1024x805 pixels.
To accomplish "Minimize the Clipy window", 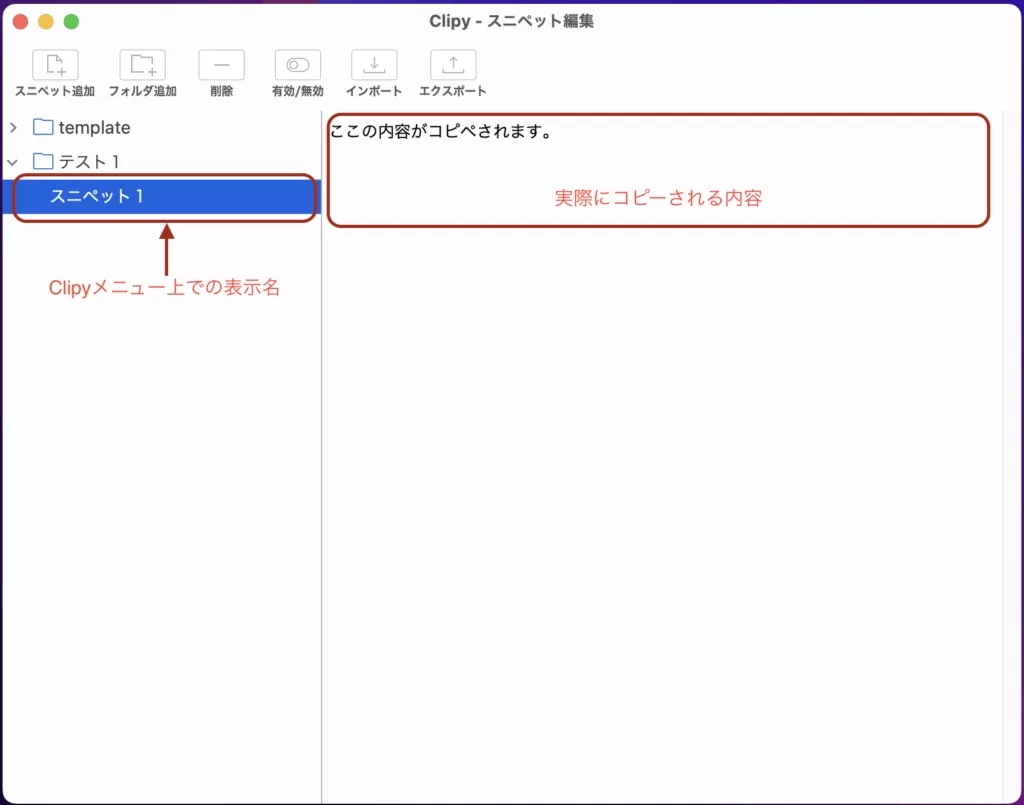I will coord(46,22).
